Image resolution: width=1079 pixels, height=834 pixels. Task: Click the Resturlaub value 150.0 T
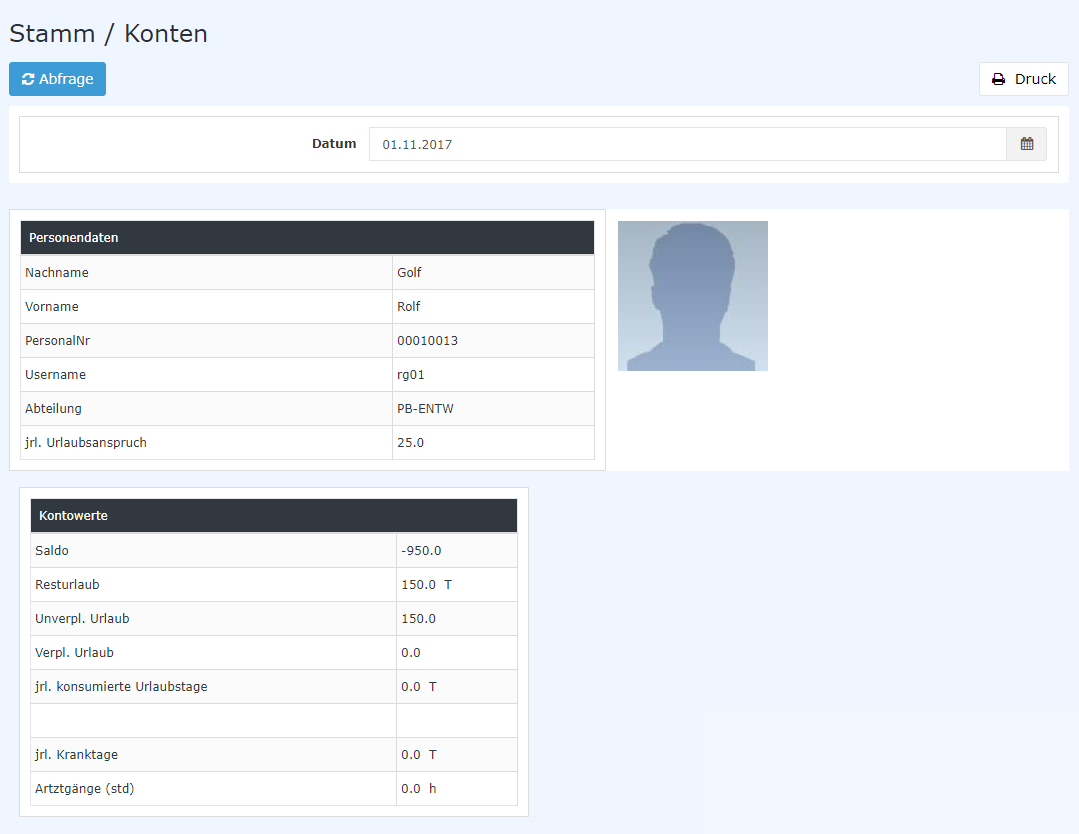426,585
